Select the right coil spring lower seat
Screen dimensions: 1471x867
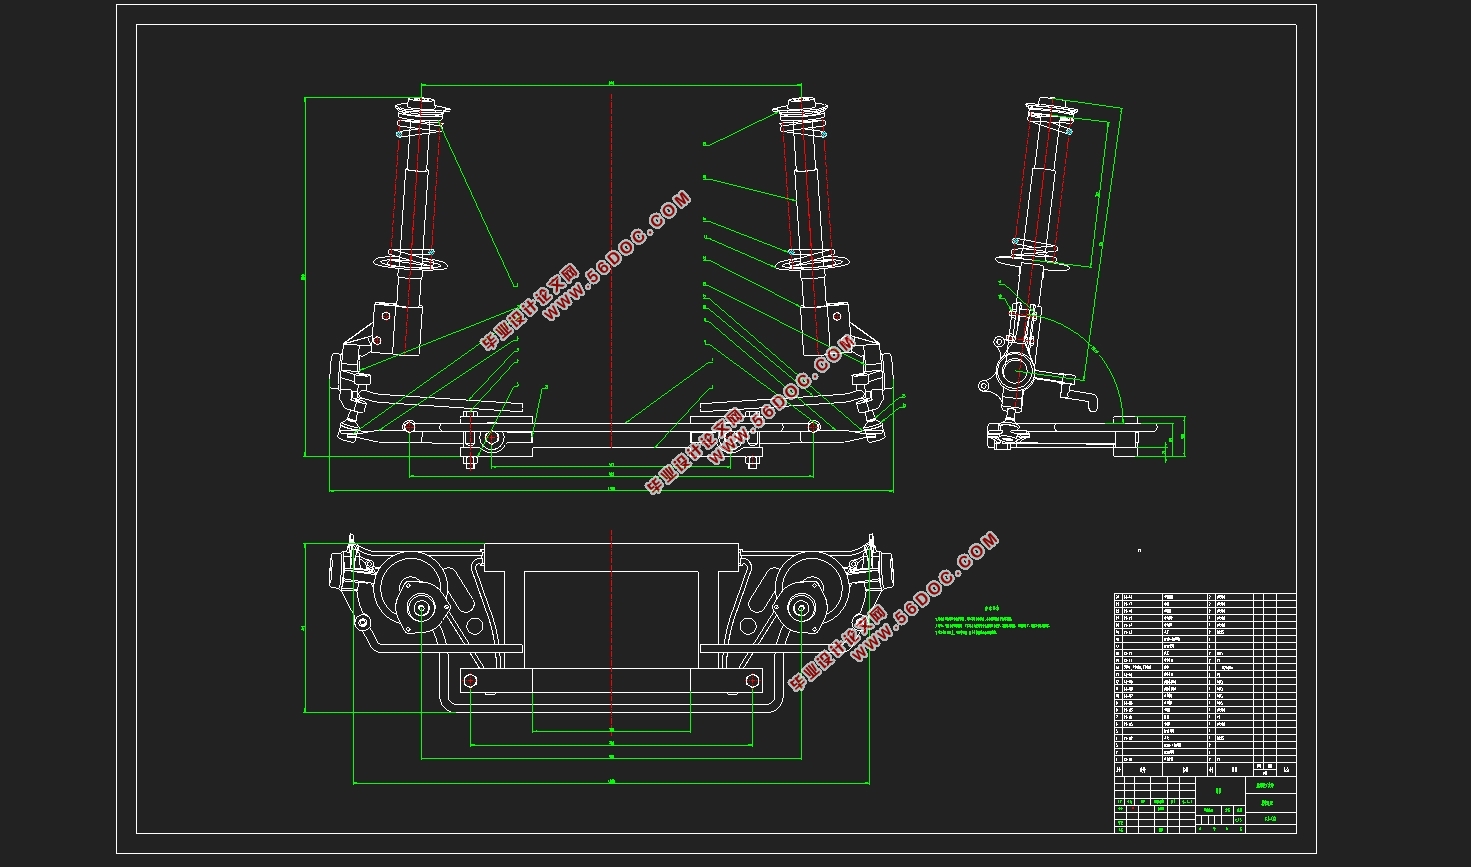click(813, 263)
